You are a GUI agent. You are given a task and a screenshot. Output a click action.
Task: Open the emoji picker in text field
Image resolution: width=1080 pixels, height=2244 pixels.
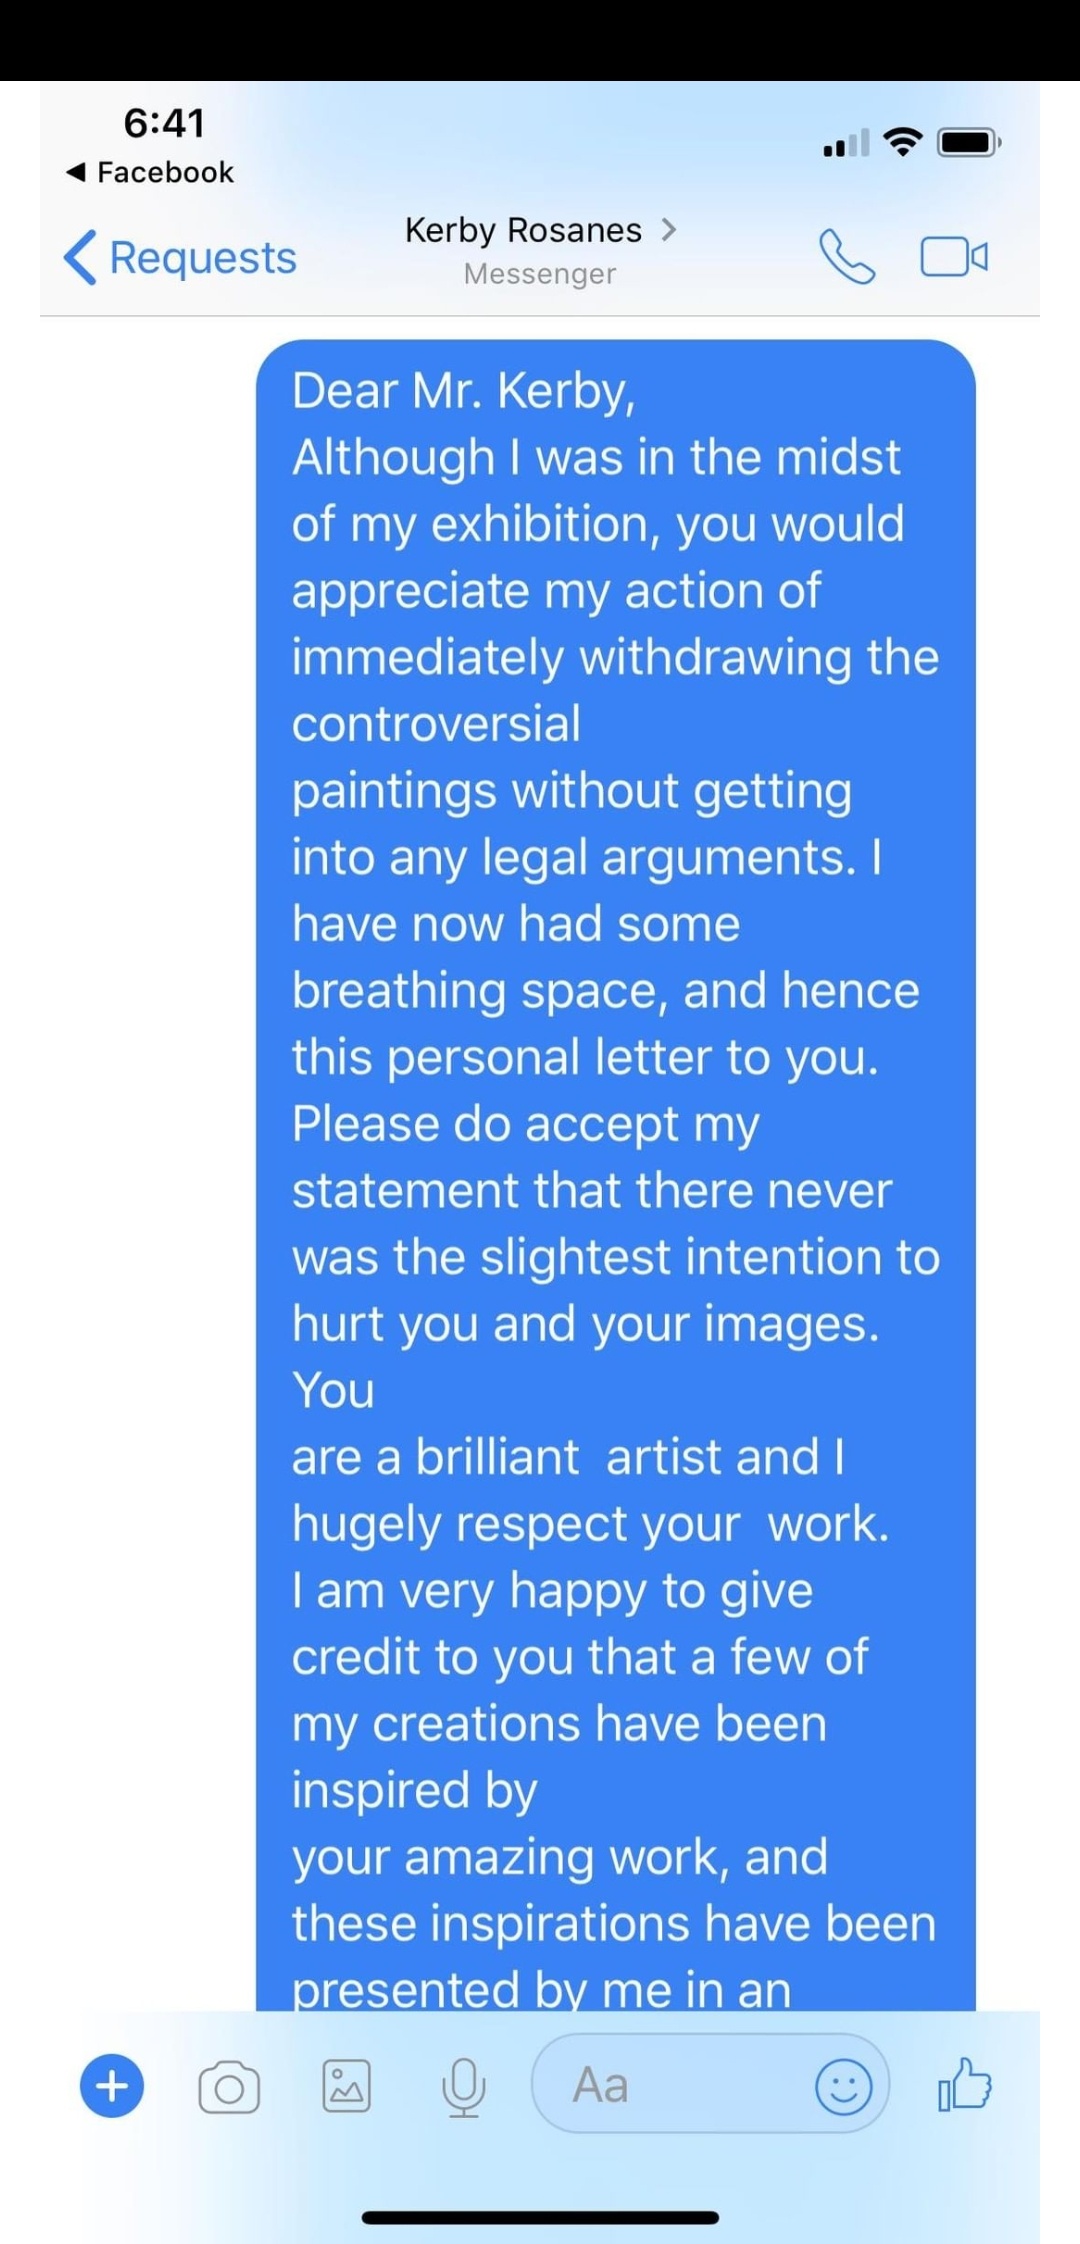click(x=844, y=2087)
